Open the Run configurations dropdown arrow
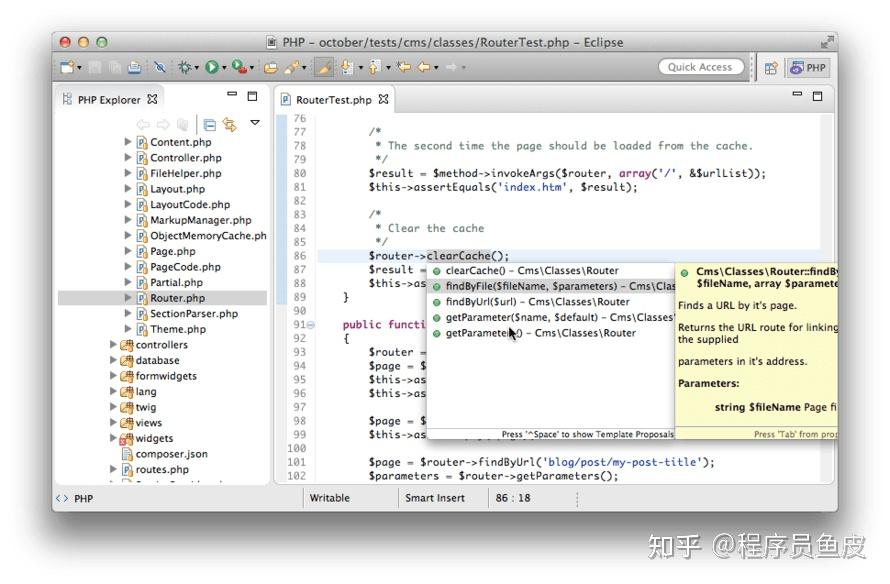The height and width of the screenshot is (584, 890). 224,68
